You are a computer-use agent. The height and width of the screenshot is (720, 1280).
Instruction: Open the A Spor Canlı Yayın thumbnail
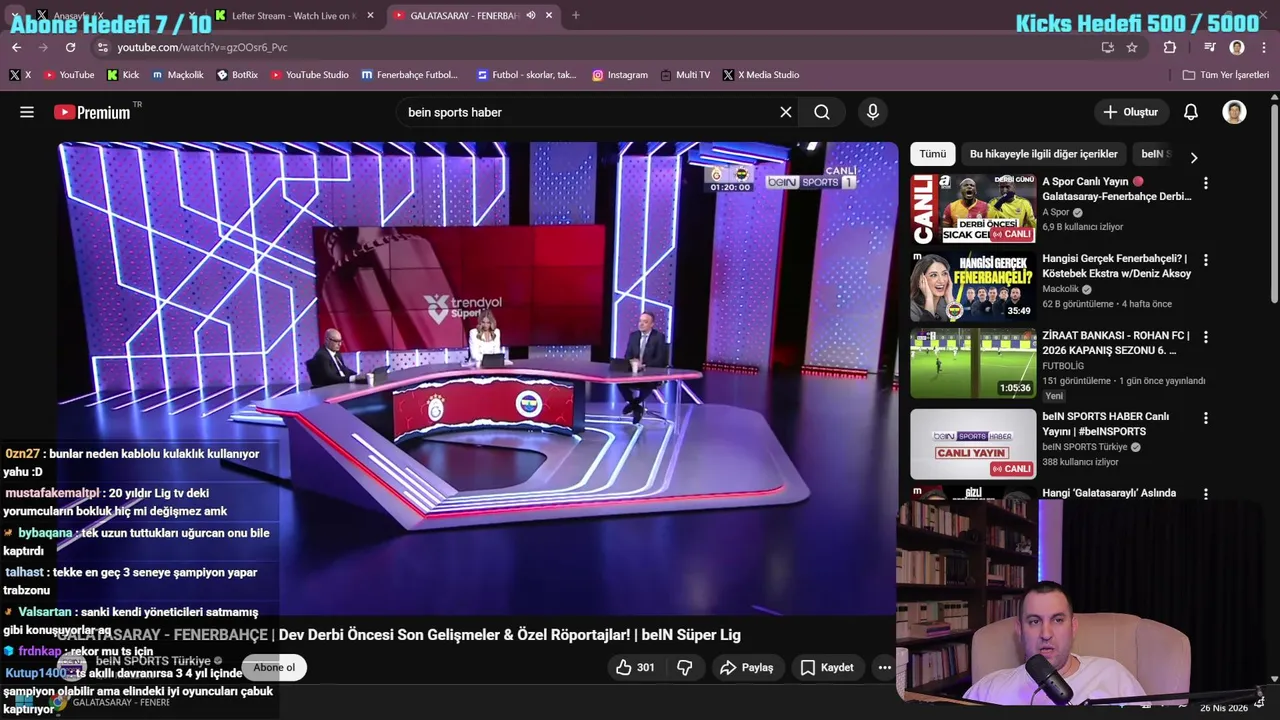click(973, 208)
